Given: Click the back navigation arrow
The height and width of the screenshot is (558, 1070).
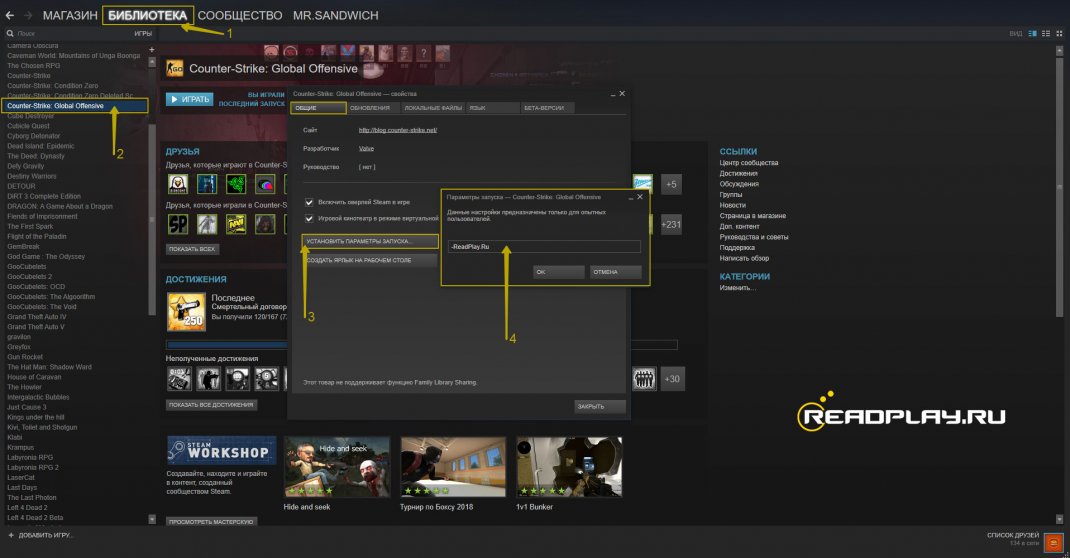Looking at the screenshot, I should [10, 15].
